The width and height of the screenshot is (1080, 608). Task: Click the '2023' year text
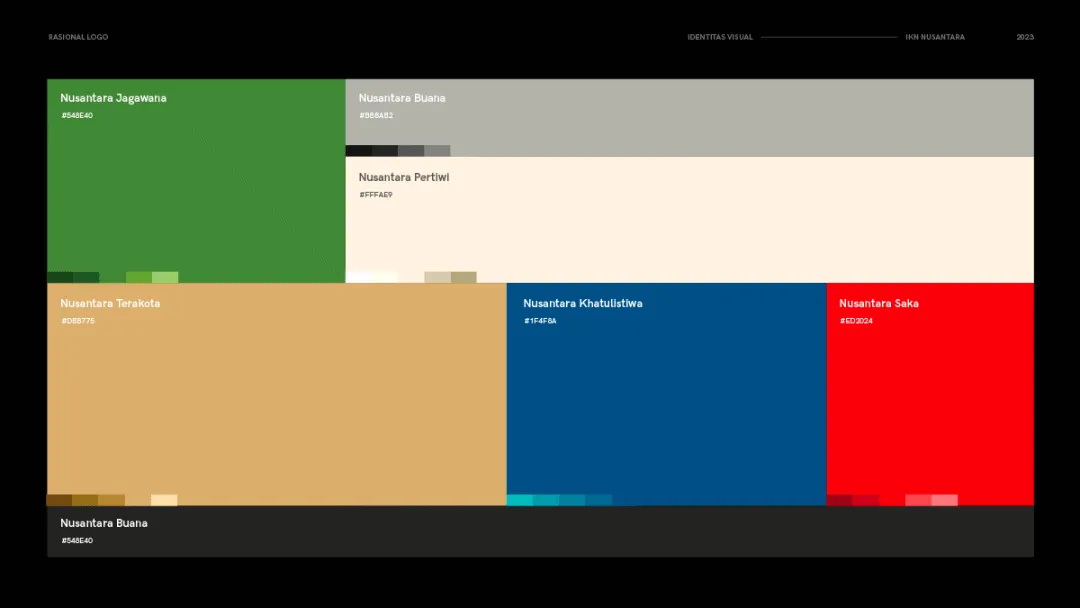(x=1025, y=37)
